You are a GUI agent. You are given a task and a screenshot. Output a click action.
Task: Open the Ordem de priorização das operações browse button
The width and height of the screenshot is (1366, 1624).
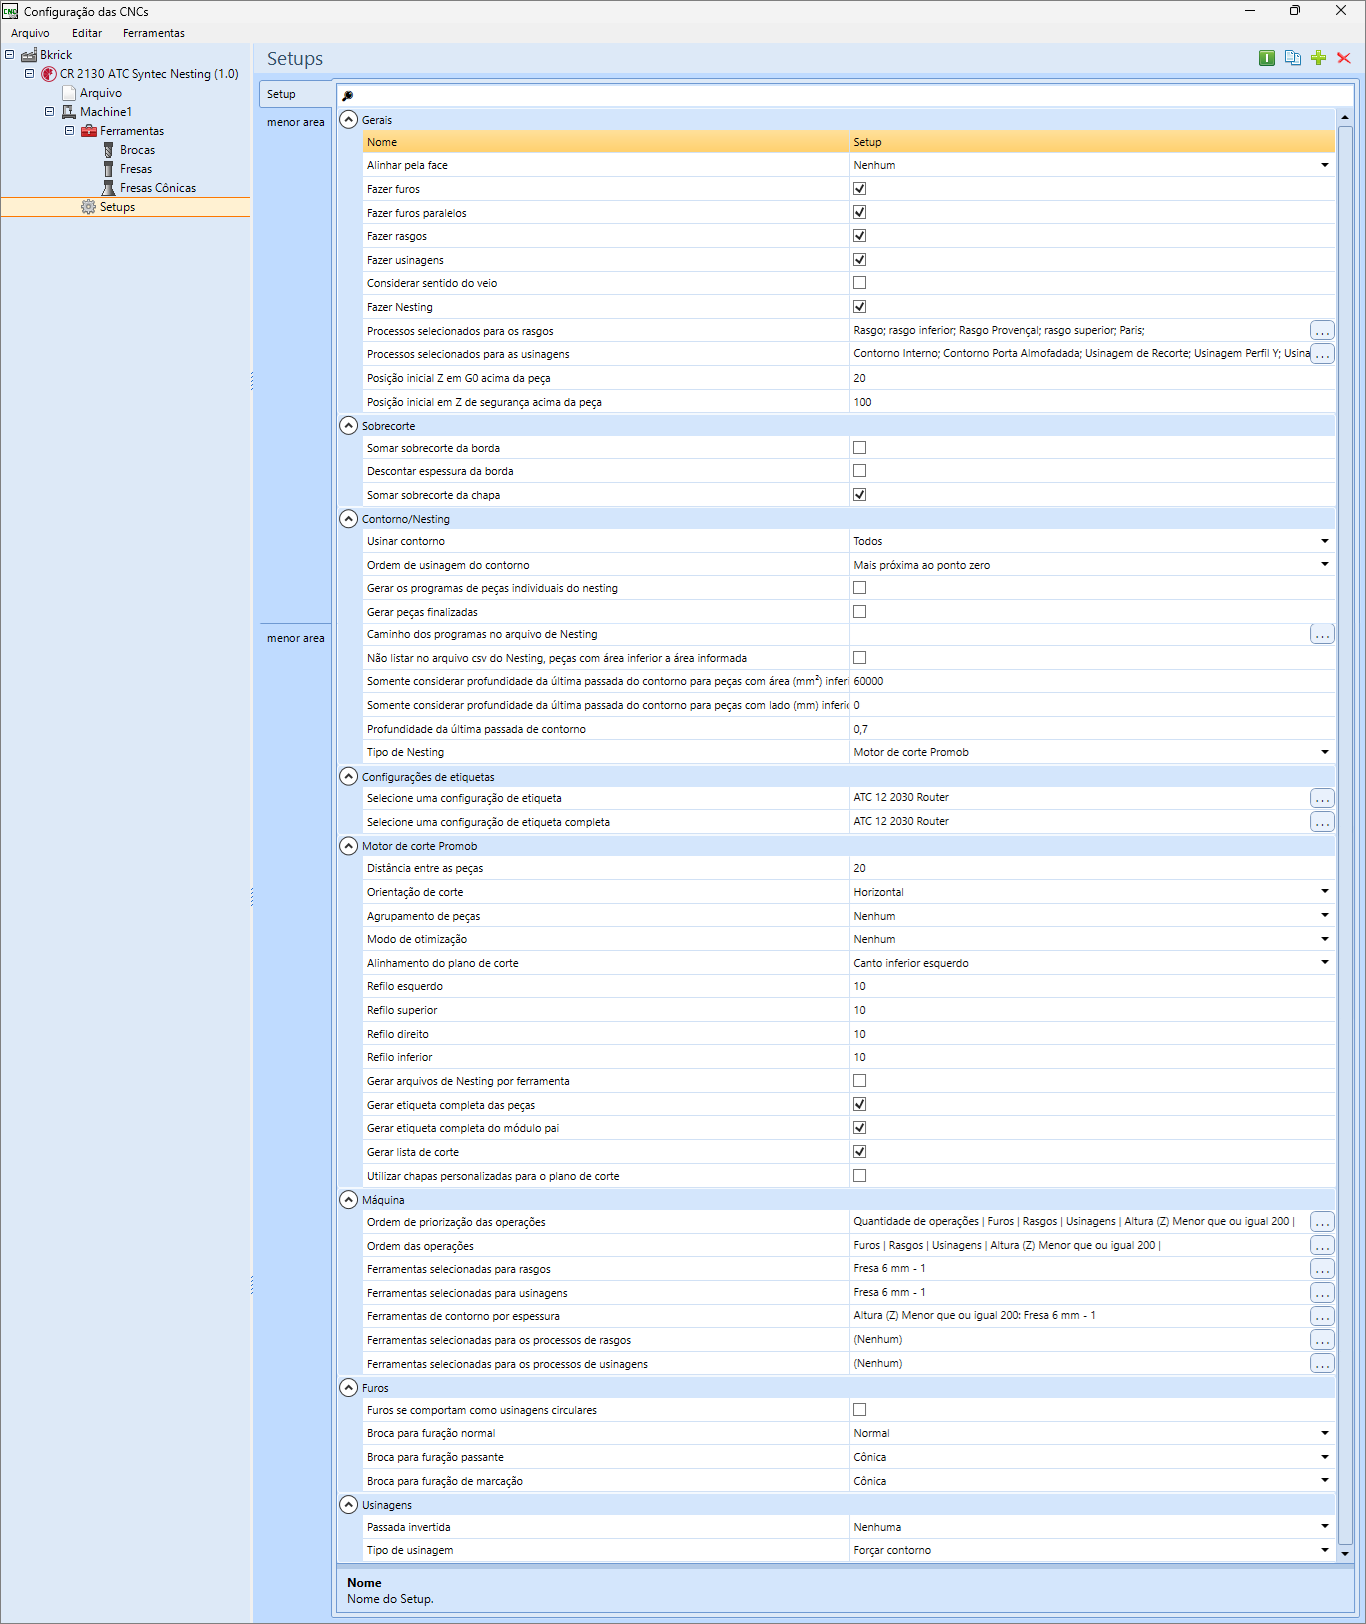point(1322,1222)
